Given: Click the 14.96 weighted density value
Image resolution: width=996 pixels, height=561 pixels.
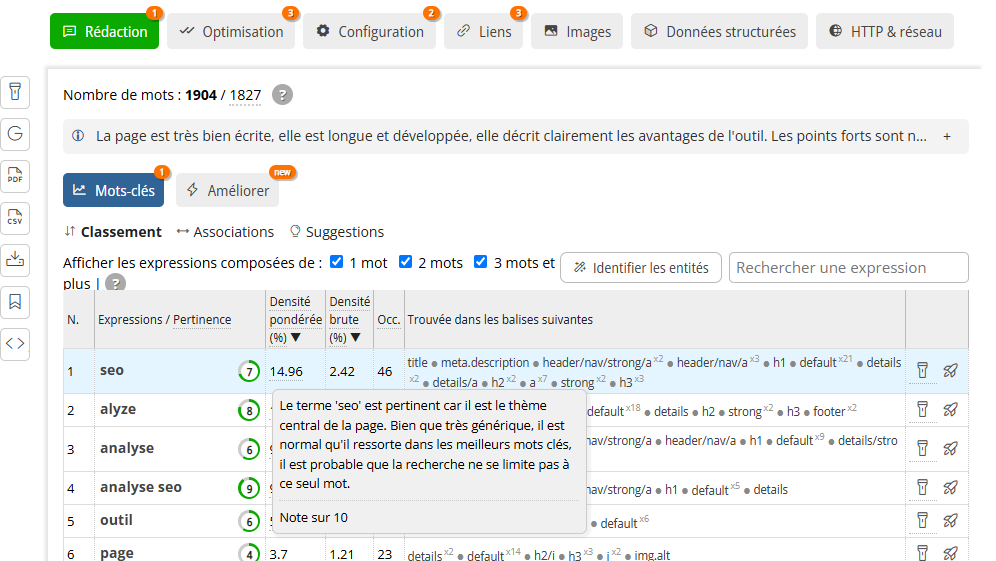Looking at the screenshot, I should coord(286,372).
